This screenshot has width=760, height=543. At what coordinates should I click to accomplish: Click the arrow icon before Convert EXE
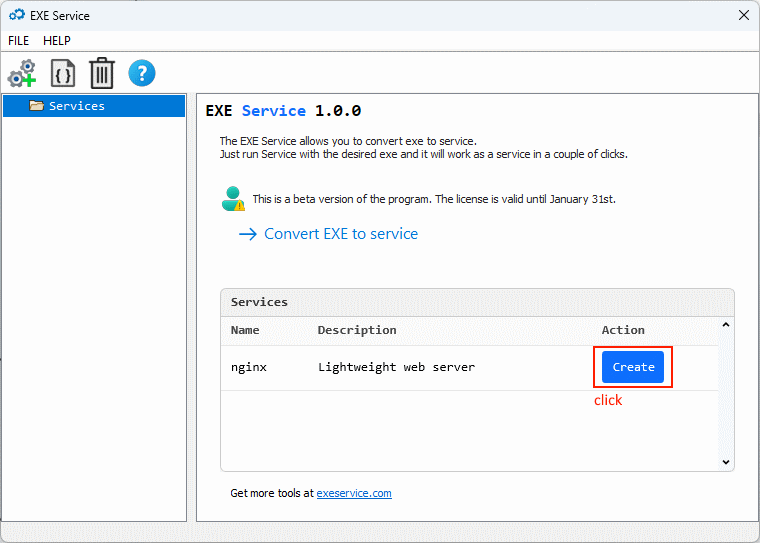pos(248,235)
